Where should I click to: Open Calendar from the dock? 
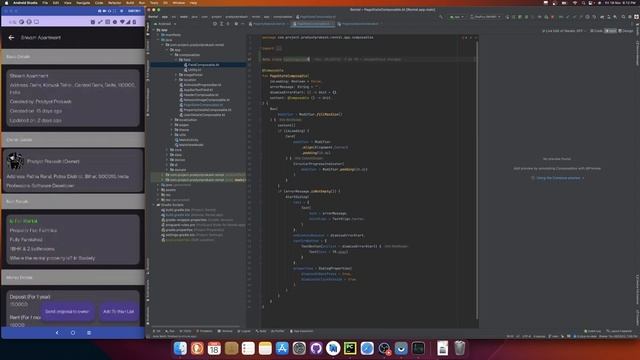coord(214,348)
